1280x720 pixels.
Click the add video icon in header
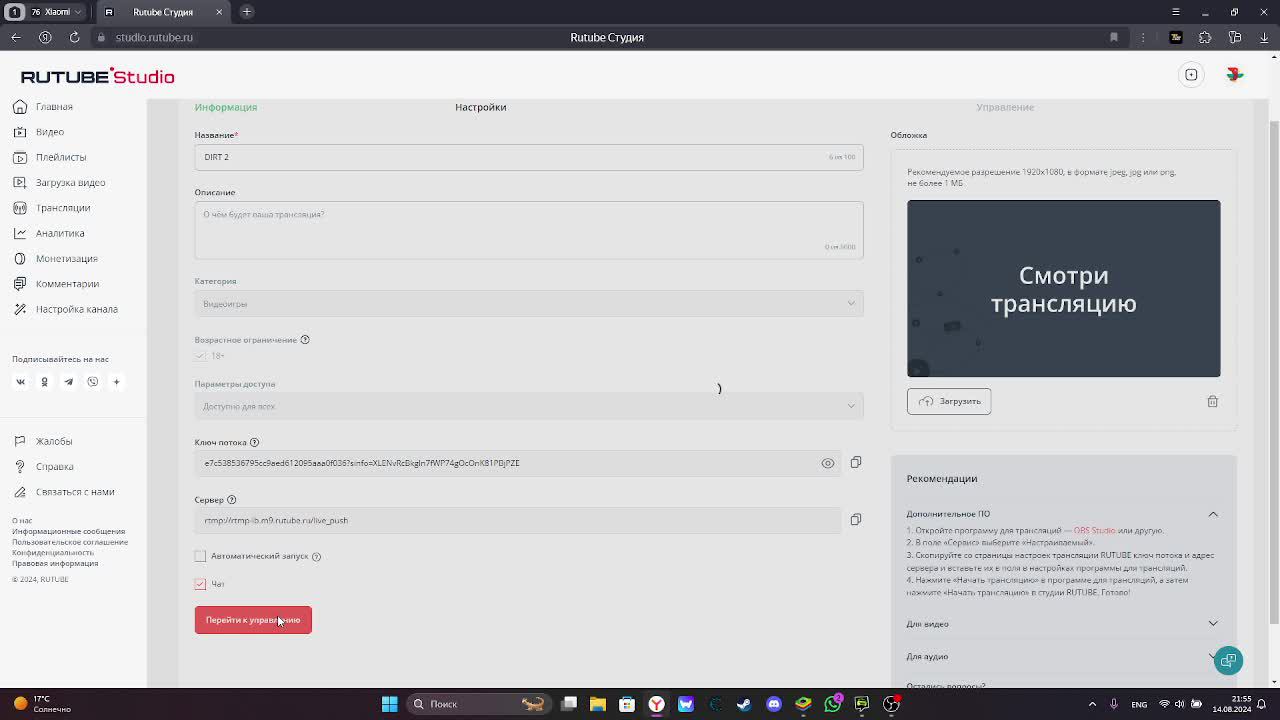[1191, 75]
